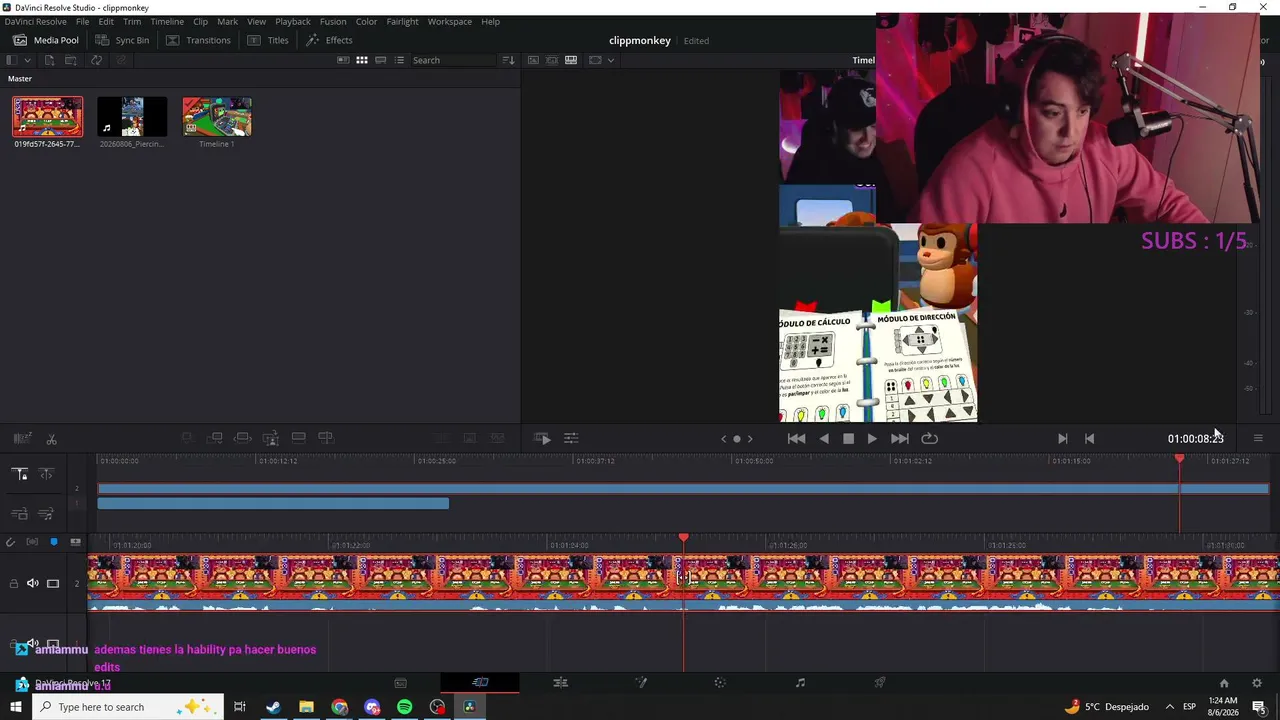This screenshot has height=720, width=1280.
Task: Click the upper timeline playhead marker
Action: click(x=1179, y=459)
